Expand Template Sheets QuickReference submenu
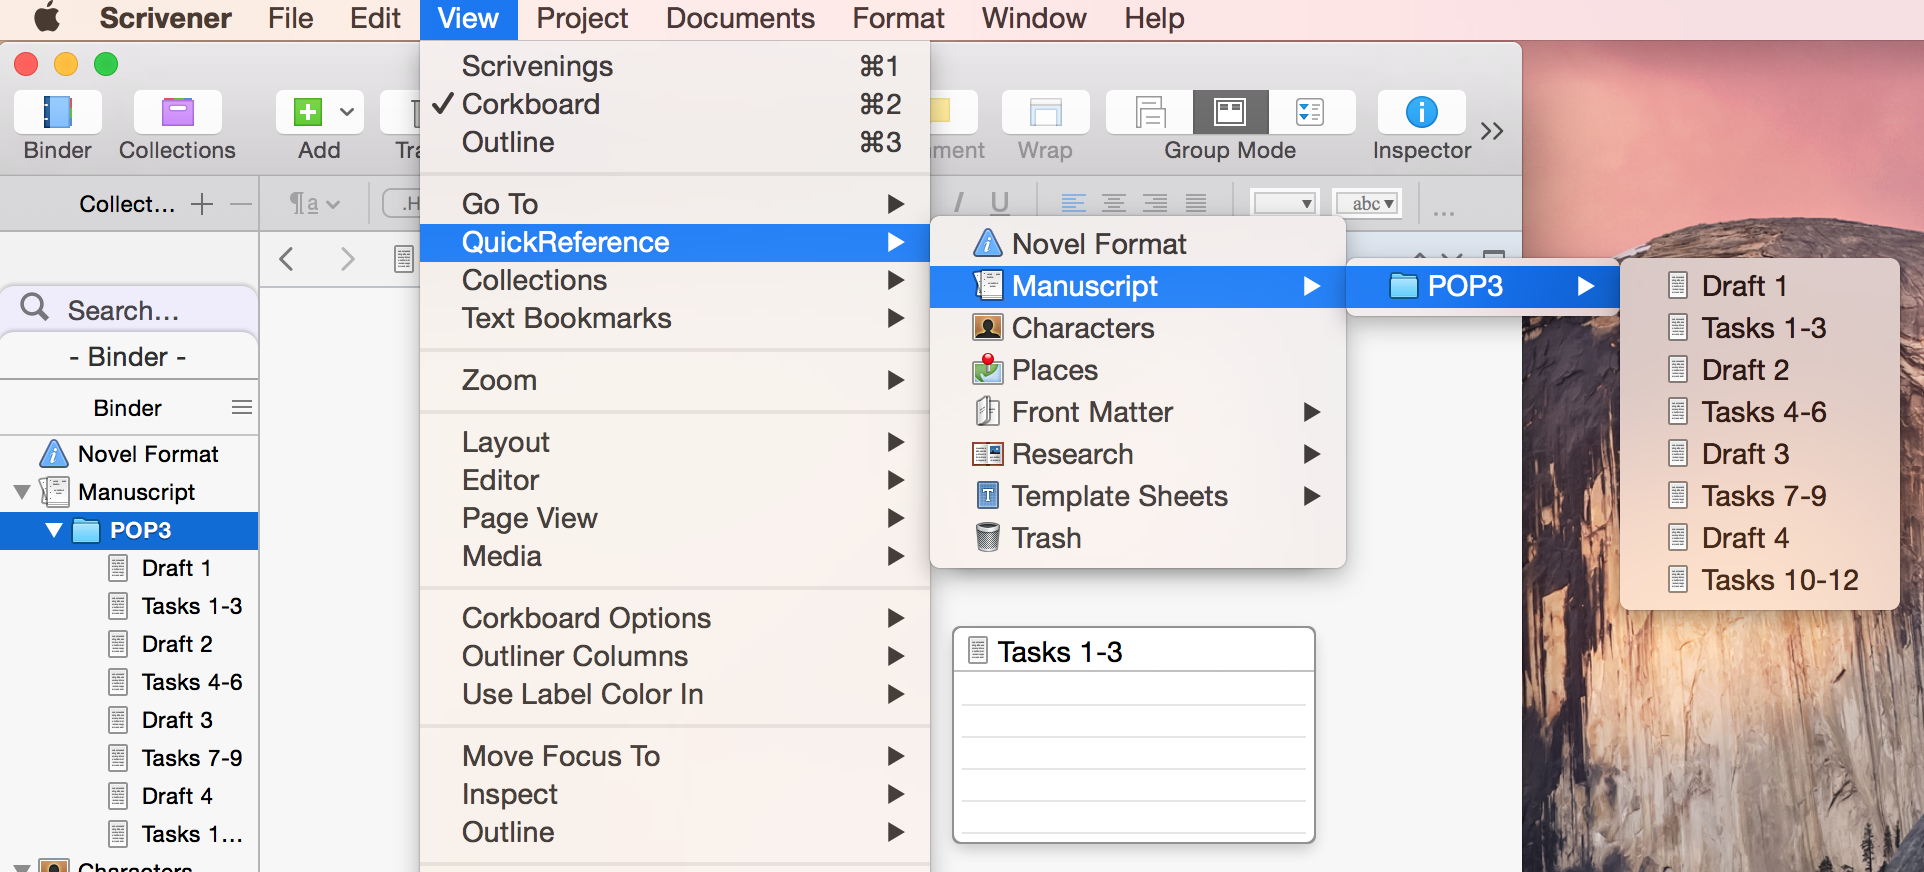The image size is (1924, 872). 1138,496
